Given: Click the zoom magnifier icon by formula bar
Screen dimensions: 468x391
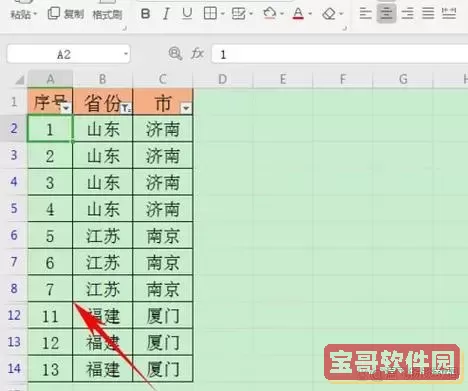Looking at the screenshot, I should click(x=175, y=53).
